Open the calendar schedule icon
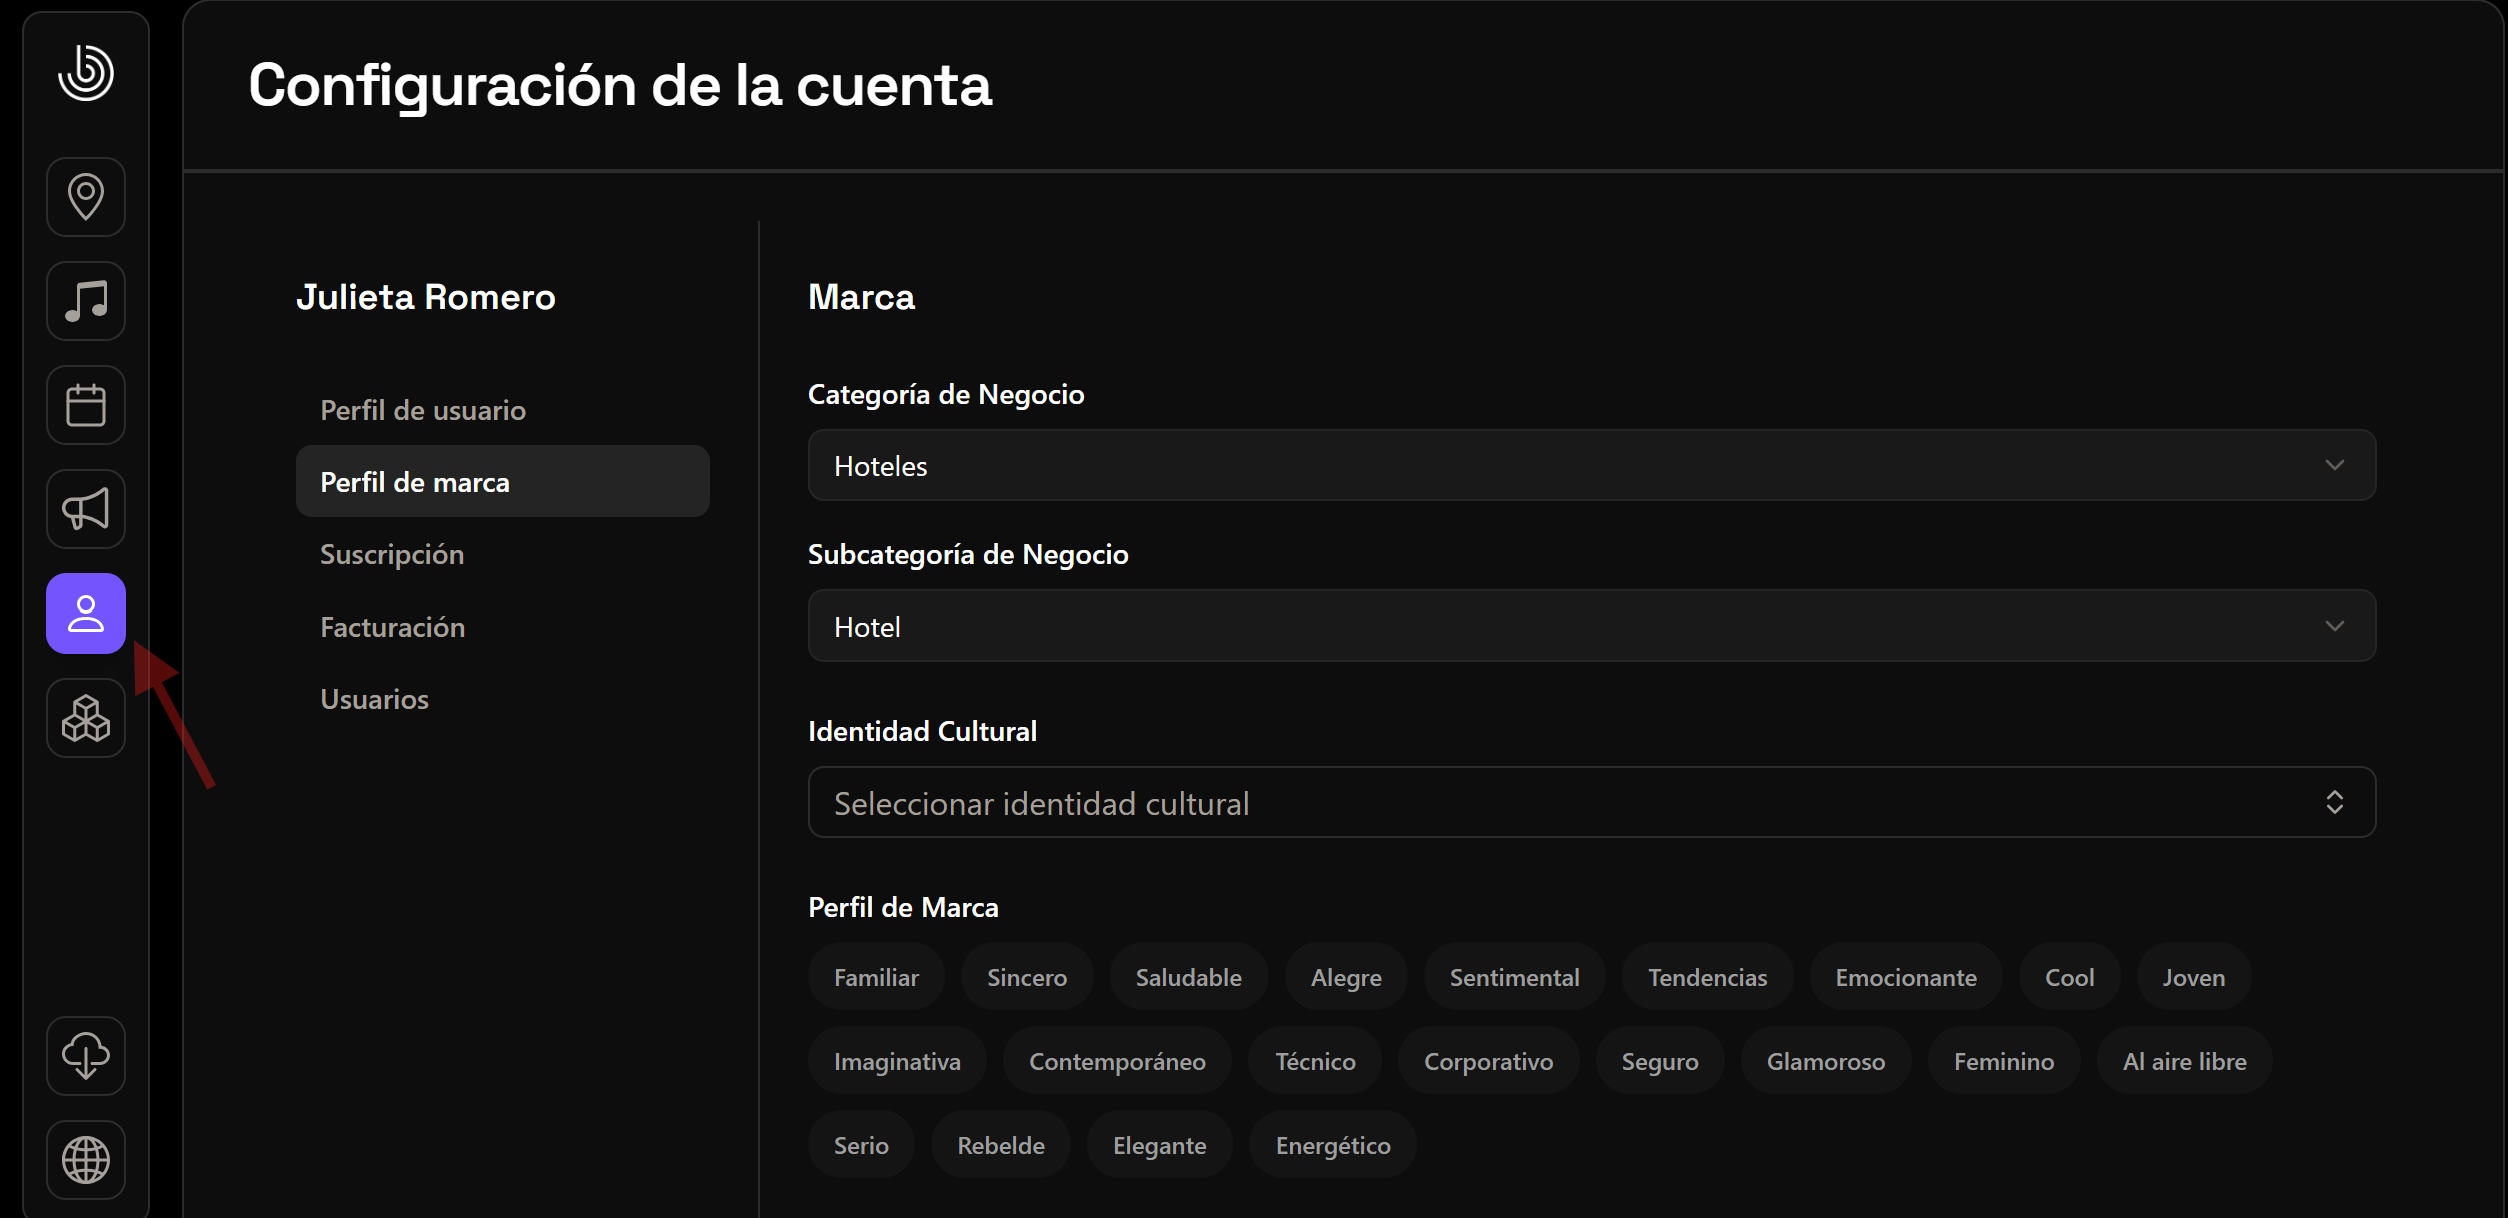Viewport: 2508px width, 1218px height. coord(86,405)
